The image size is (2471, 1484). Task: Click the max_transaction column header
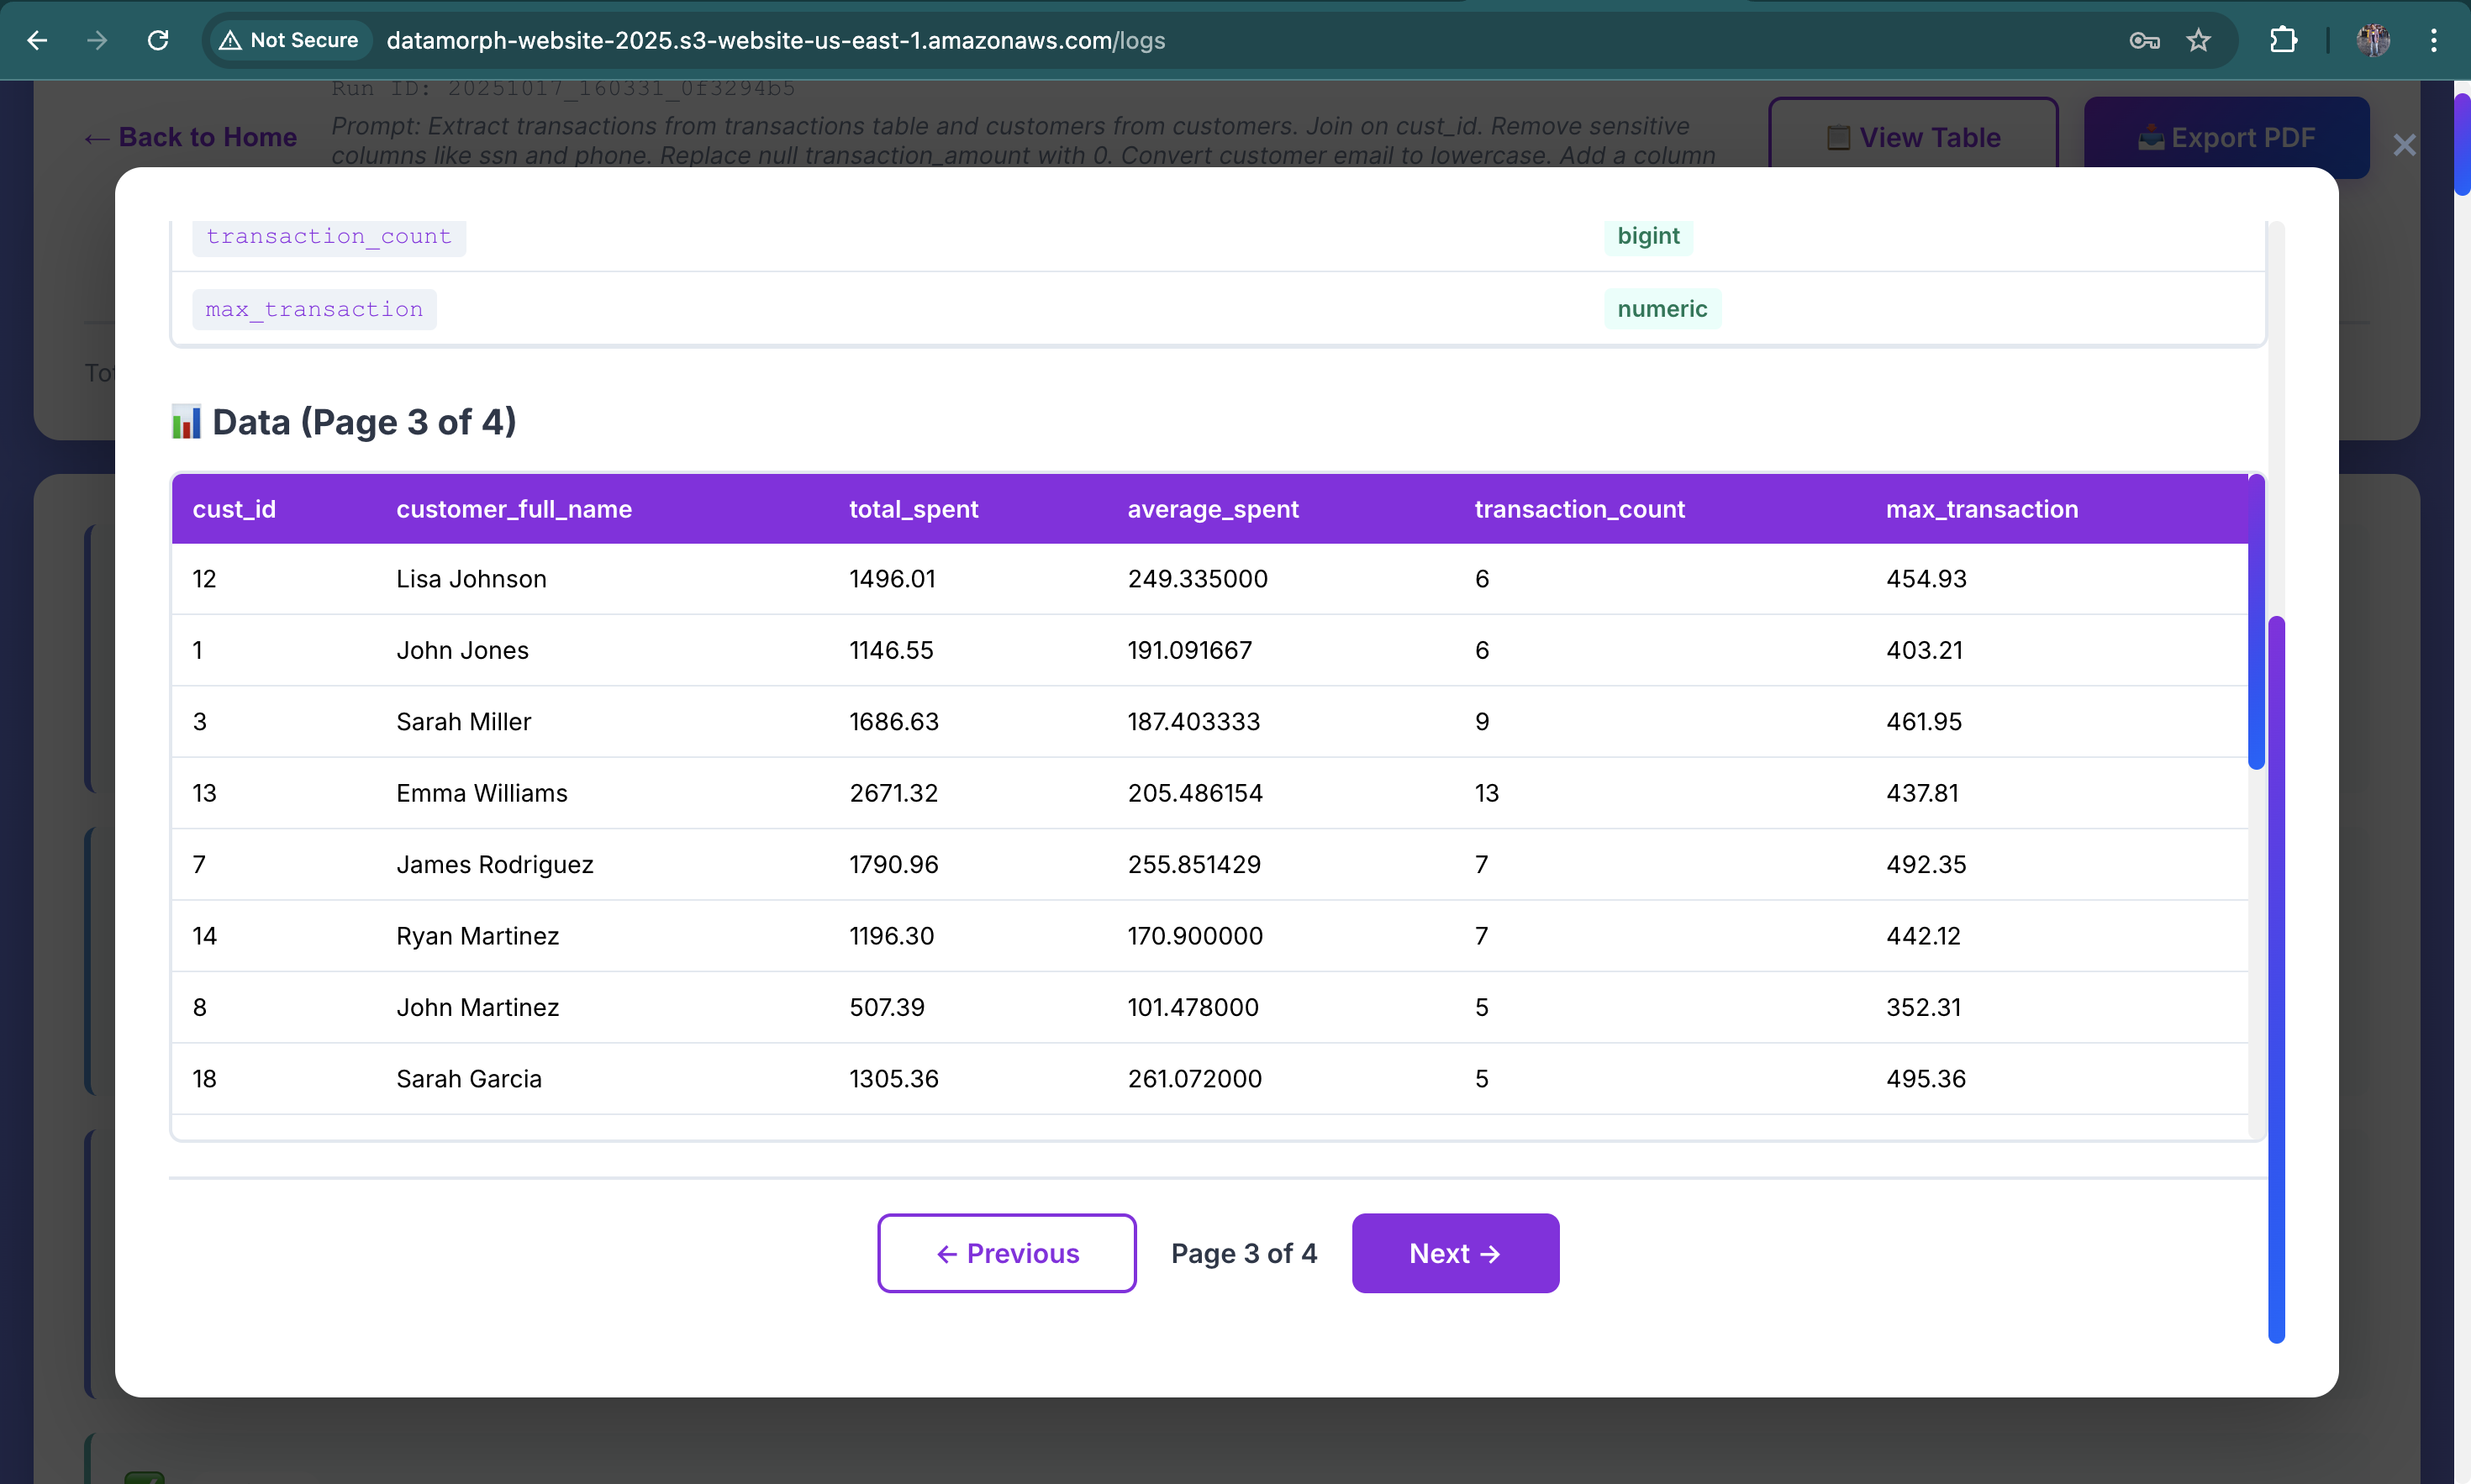[1981, 509]
